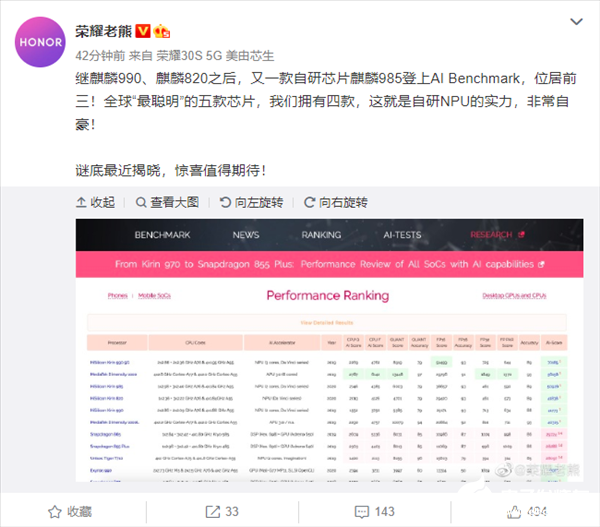Open 荣耀老熊 username profile link
Viewport: 600px width, 527px height.
103,31
